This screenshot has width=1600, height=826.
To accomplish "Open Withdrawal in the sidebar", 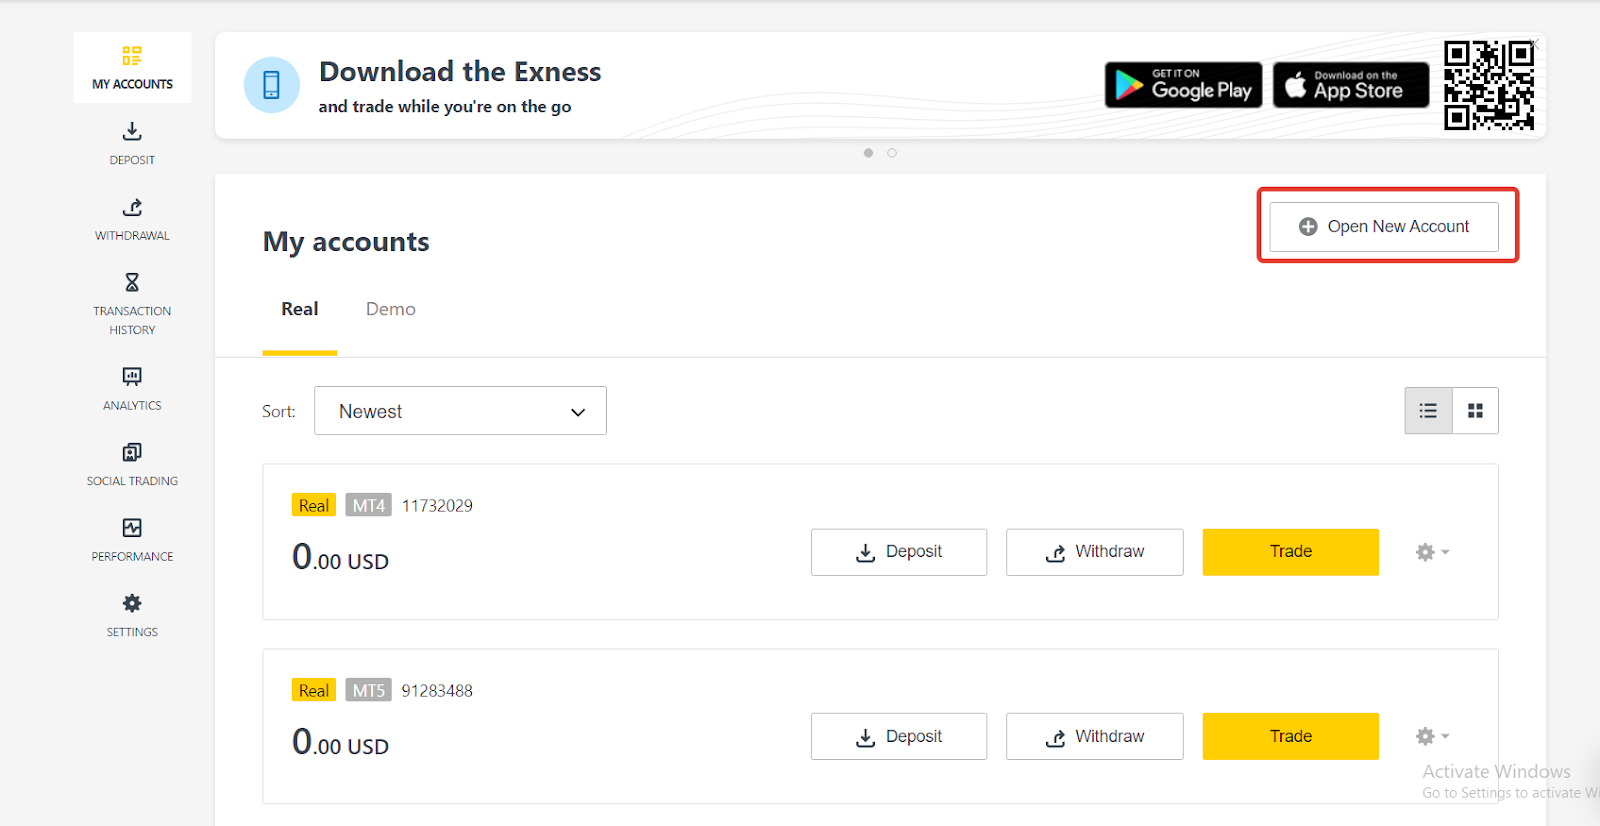I will tap(132, 219).
